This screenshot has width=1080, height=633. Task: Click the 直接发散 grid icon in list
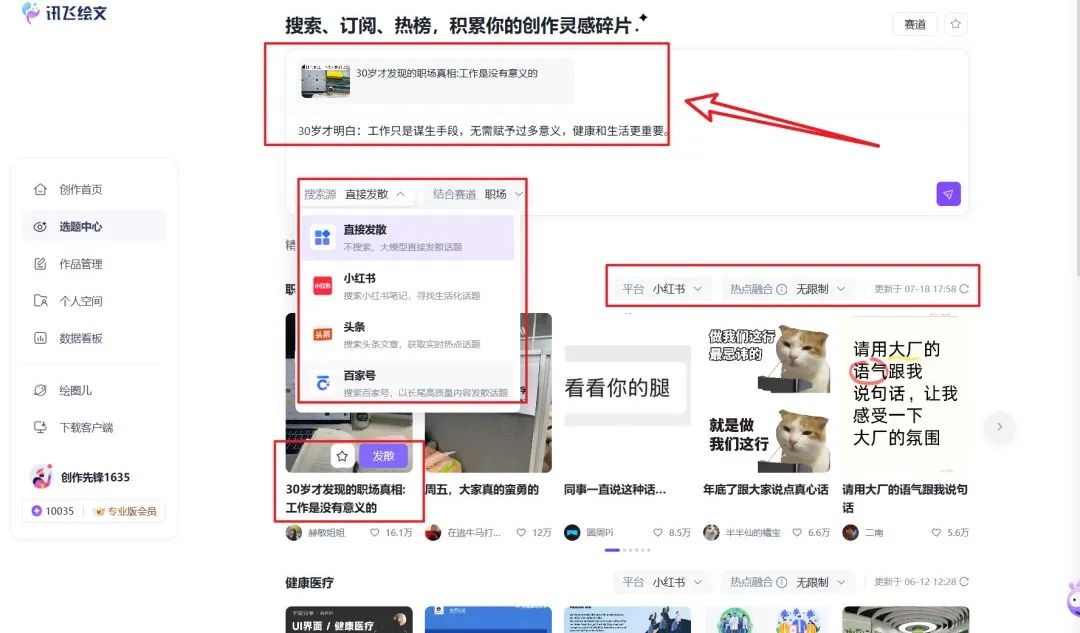point(322,238)
